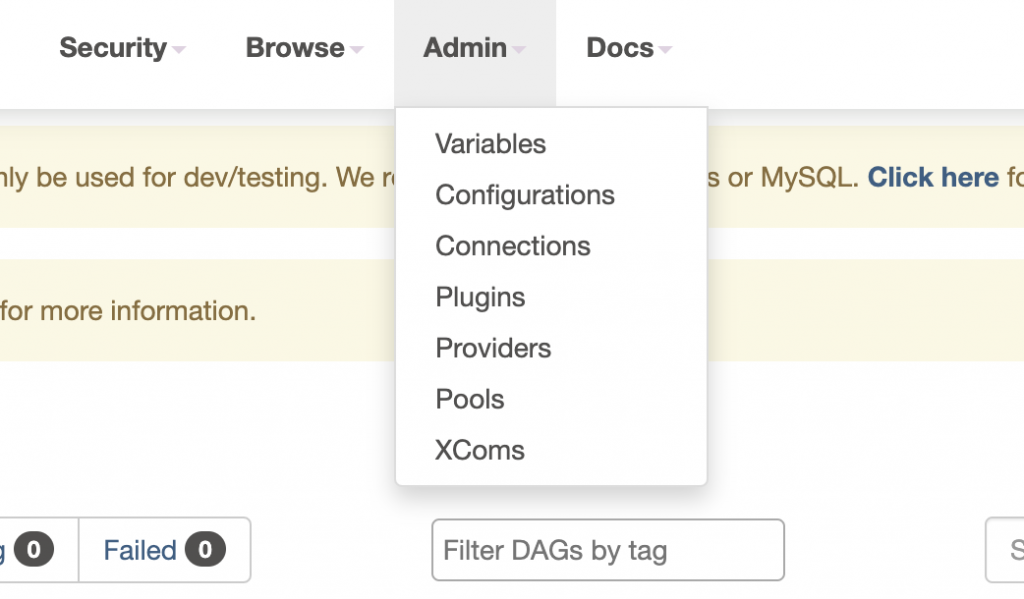This screenshot has height=599, width=1024.
Task: Expand the Docs navigation menu
Action: click(x=620, y=48)
